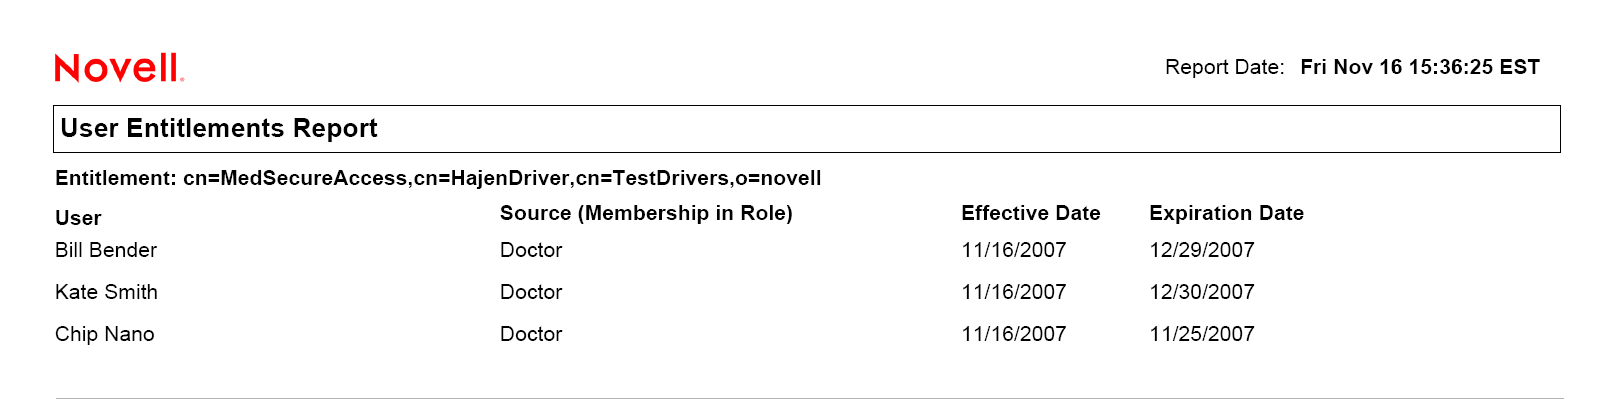Click the Novell logo

119,68
